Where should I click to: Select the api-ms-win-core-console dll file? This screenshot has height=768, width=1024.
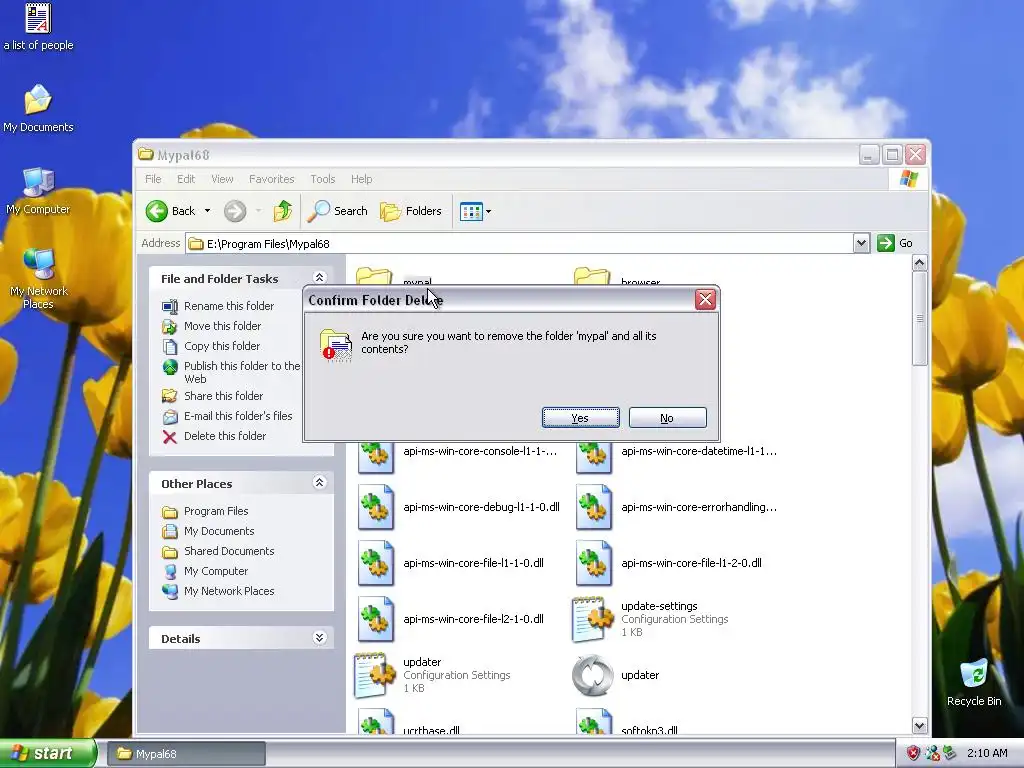[x=457, y=452]
